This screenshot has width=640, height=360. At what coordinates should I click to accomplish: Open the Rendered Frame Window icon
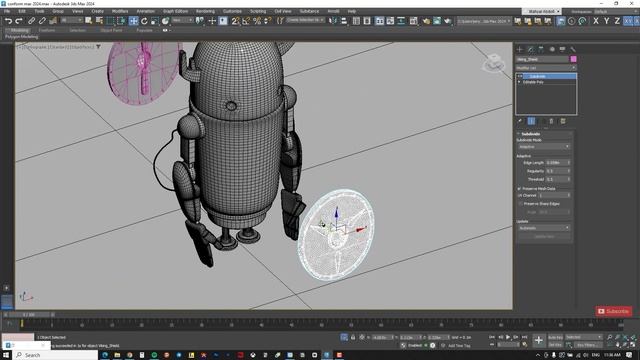437,21
